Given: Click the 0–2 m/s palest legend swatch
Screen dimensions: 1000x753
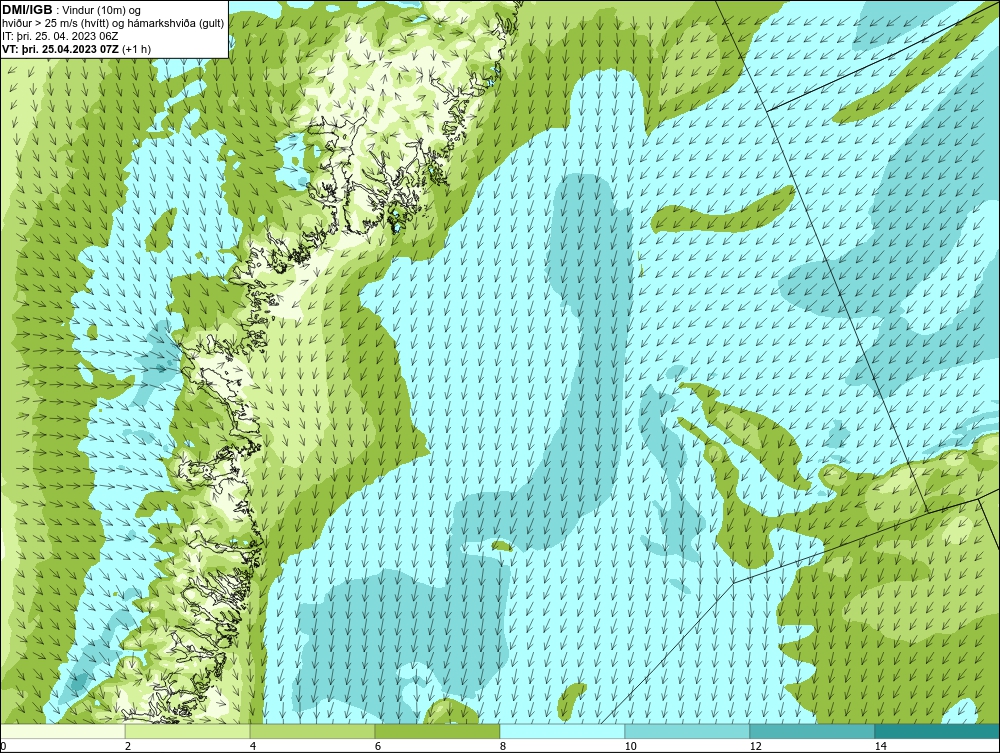Looking at the screenshot, I should (x=62, y=731).
